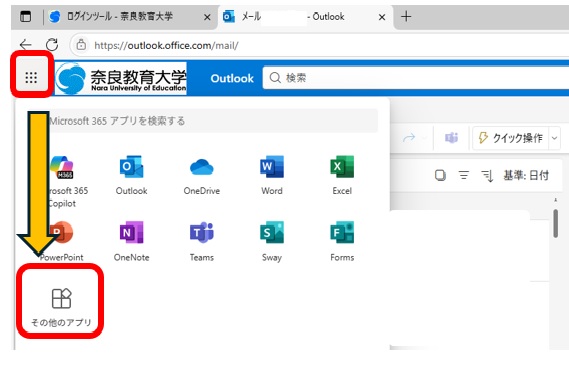Screen dimensions: 569x371
Task: Open OneDrive app
Action: pyautogui.click(x=202, y=176)
